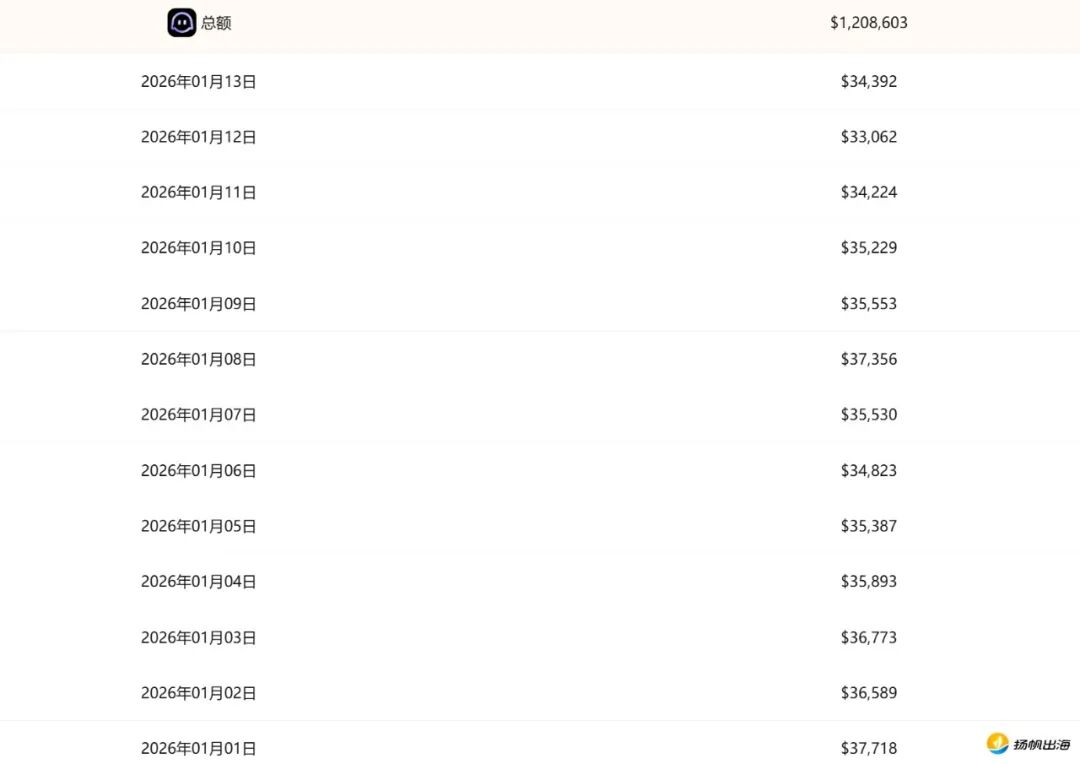Click the total amount $1,208,603
This screenshot has width=1080, height=764.
pyautogui.click(x=868, y=22)
